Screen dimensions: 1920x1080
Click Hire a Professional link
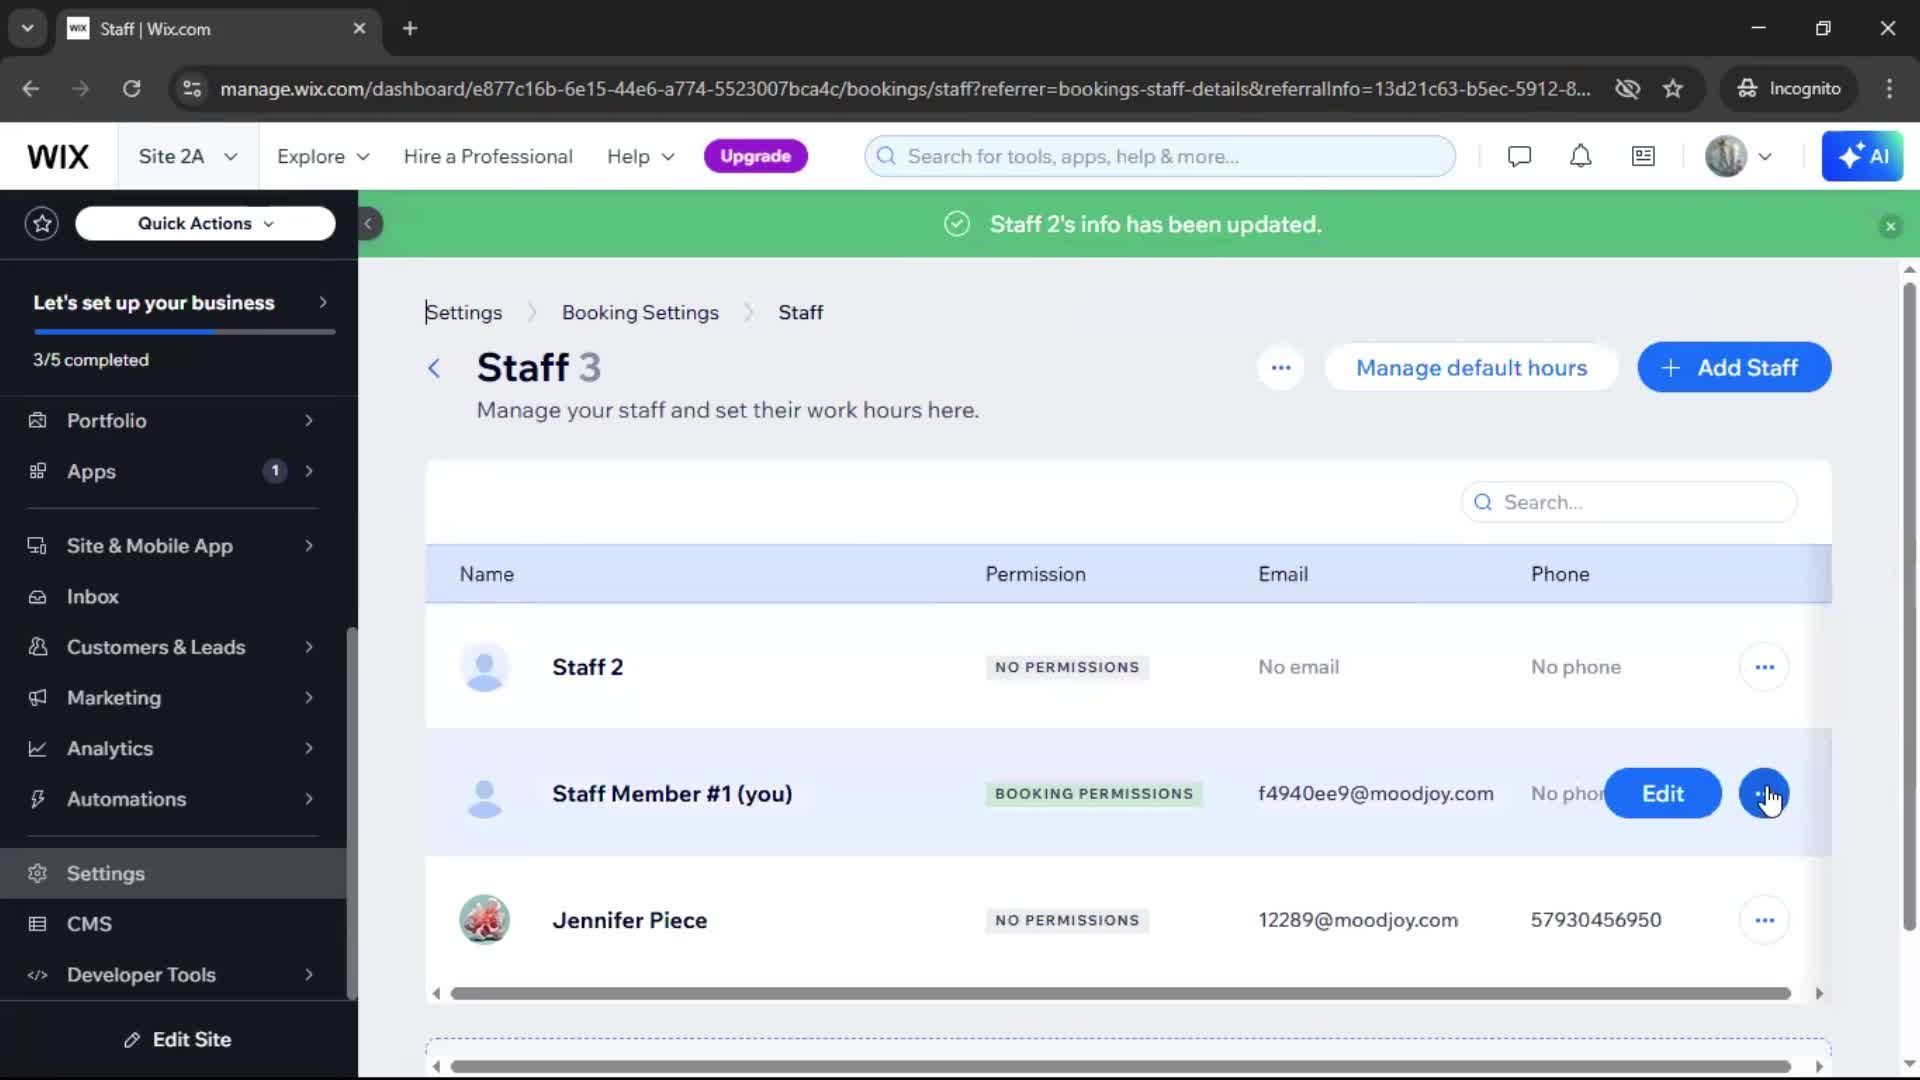[488, 157]
